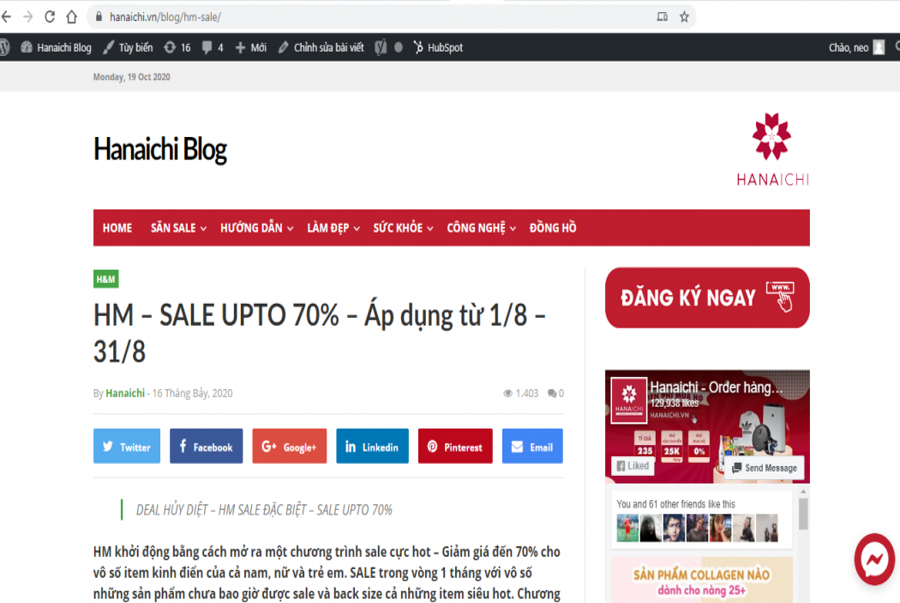Screen dimensions: 900x603
Task: Go to HOME in the red navigation
Action: (117, 228)
